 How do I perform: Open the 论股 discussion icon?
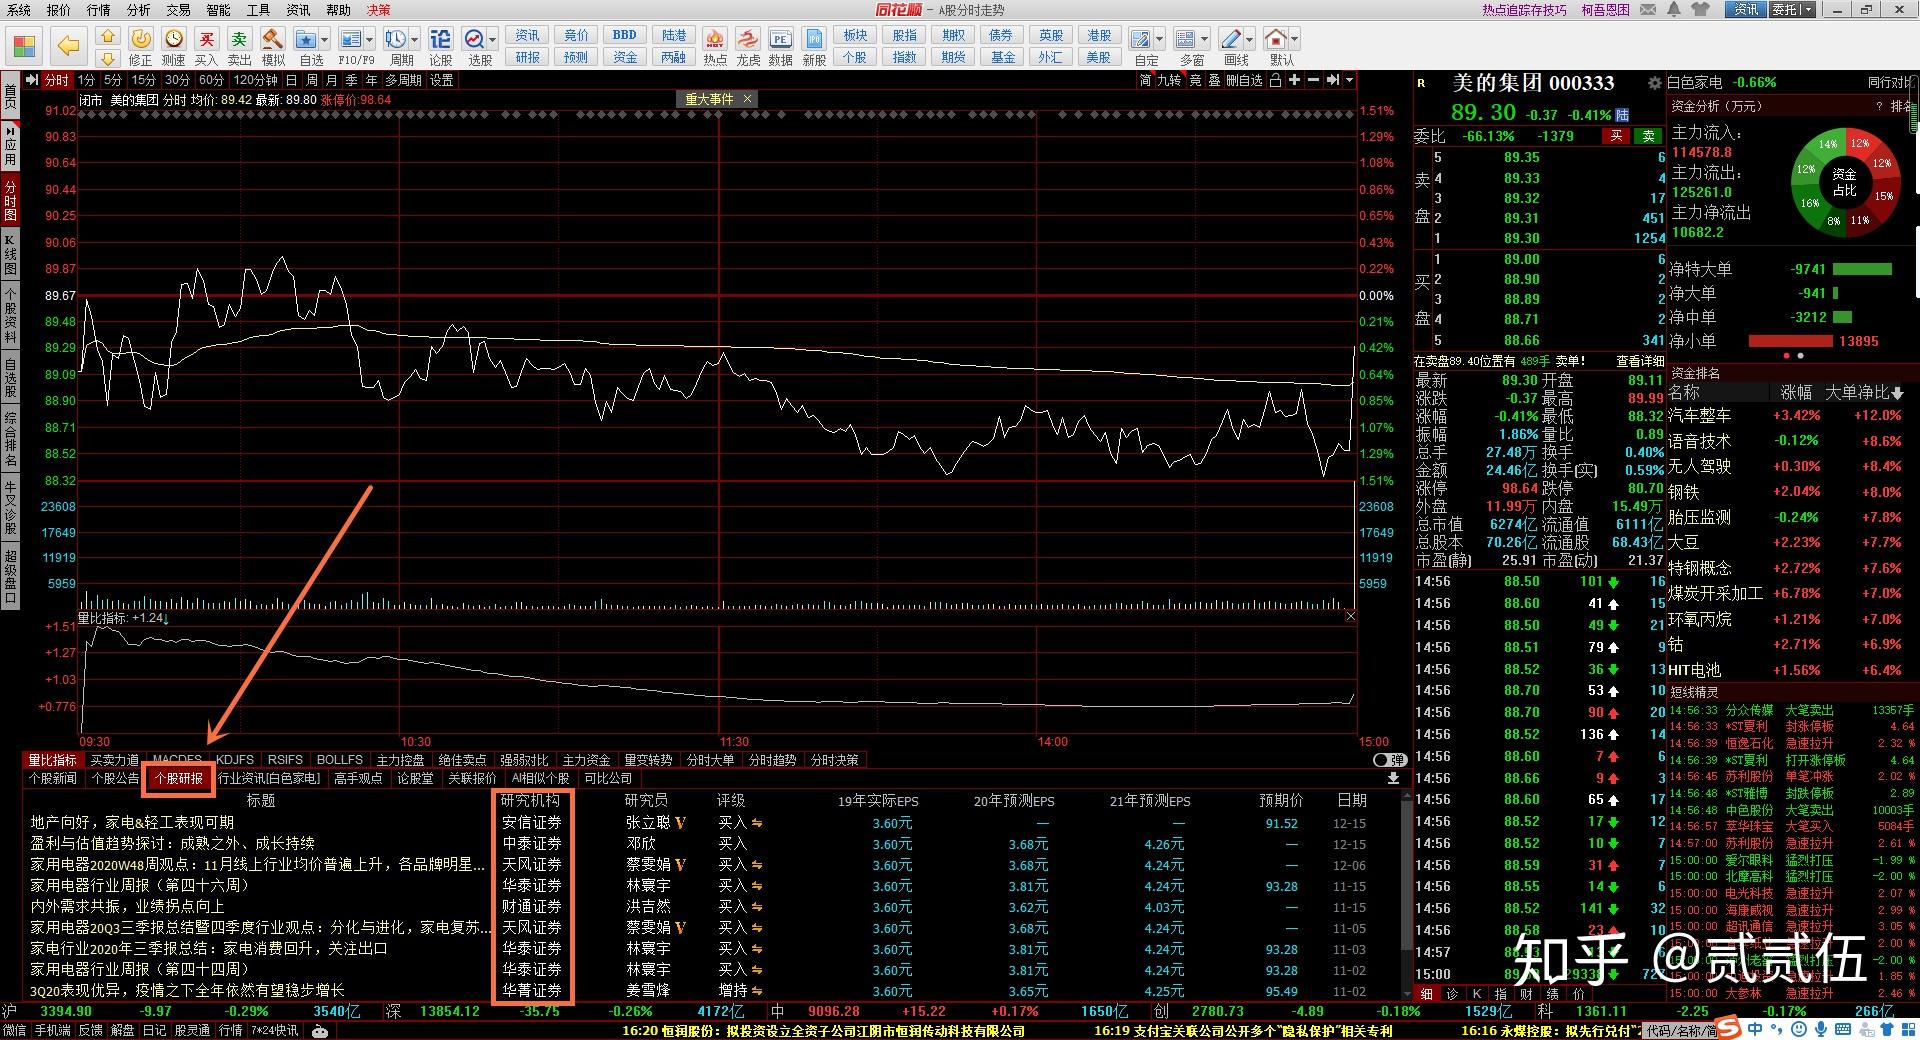(441, 46)
